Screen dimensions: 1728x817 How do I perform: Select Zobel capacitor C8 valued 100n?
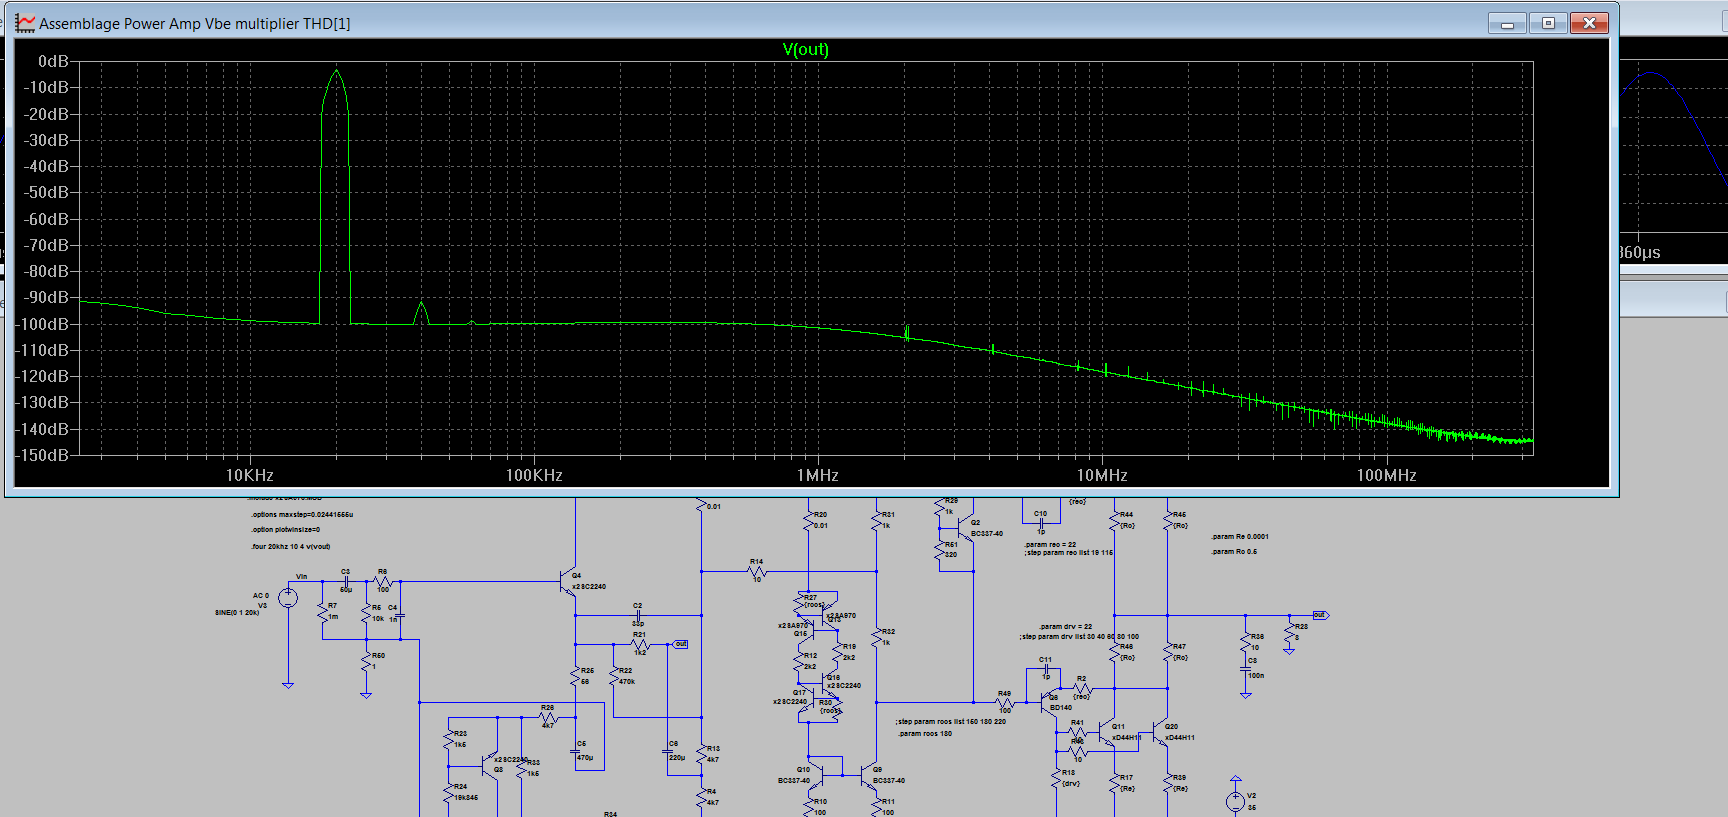tap(1247, 669)
